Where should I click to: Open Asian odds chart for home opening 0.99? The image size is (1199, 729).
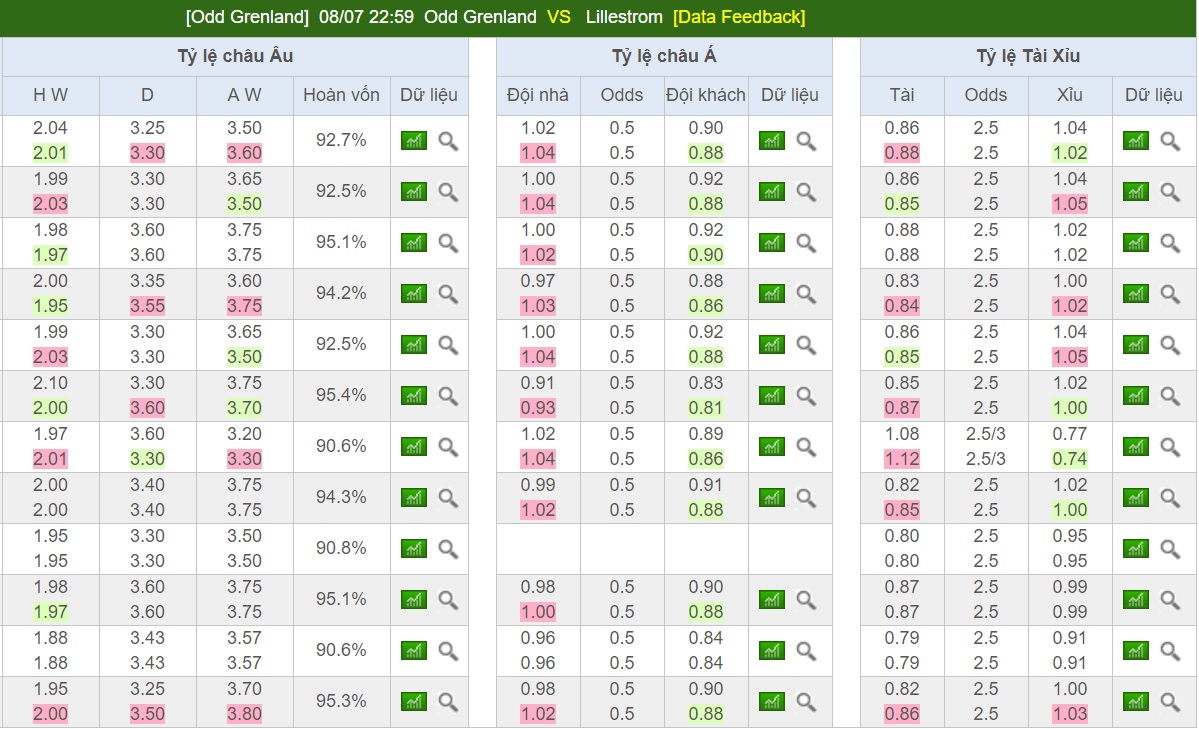[772, 498]
